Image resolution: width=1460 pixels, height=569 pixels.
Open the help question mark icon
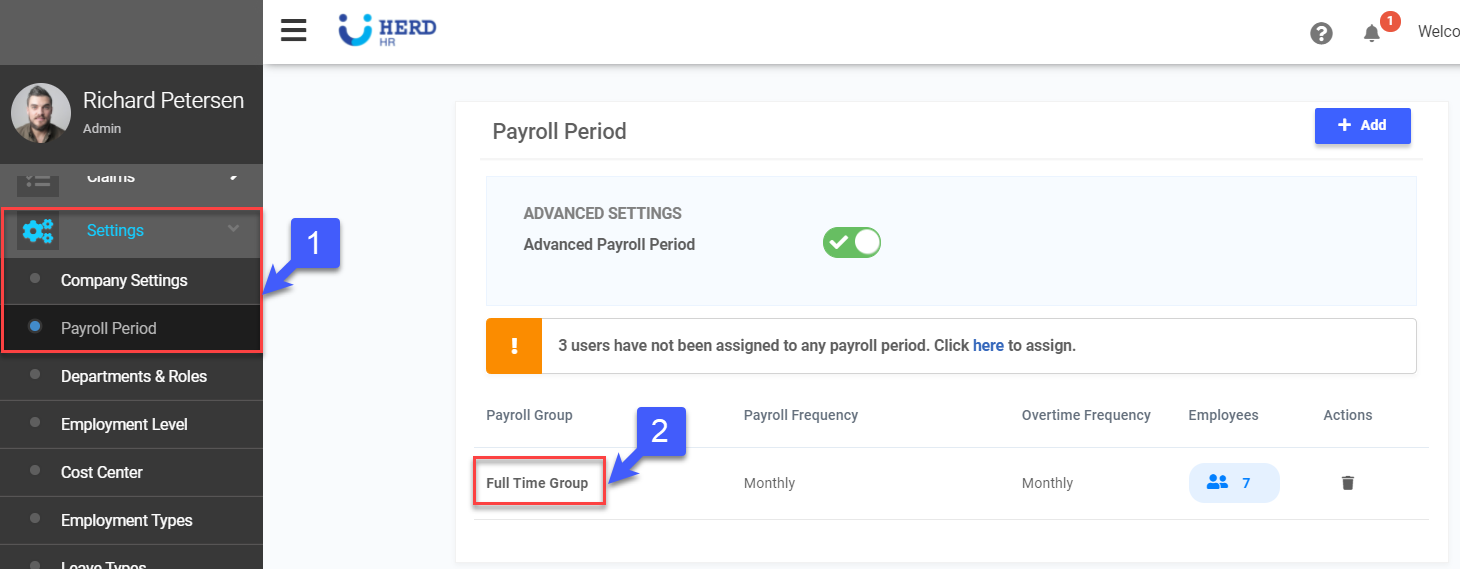1321,33
